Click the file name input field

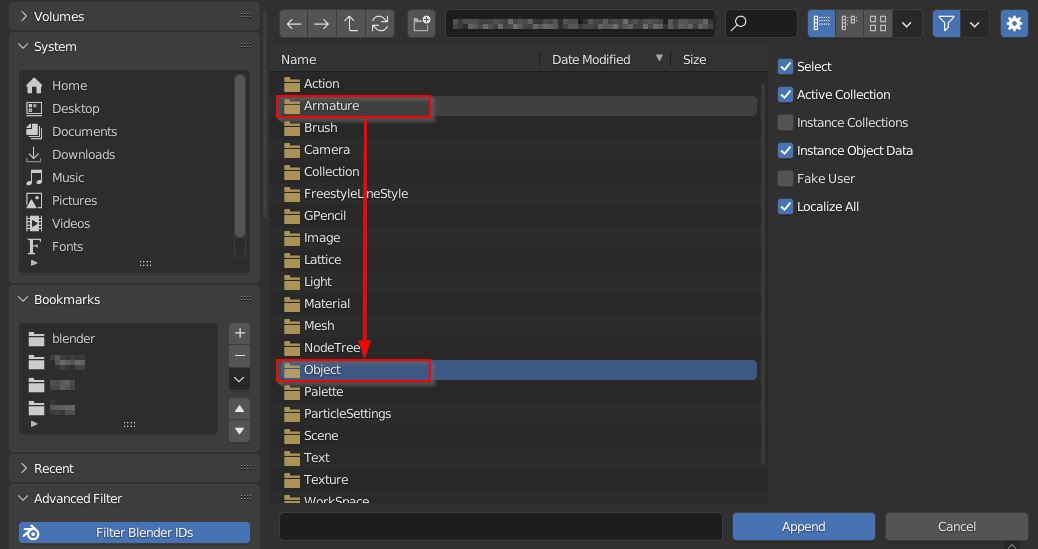point(500,526)
